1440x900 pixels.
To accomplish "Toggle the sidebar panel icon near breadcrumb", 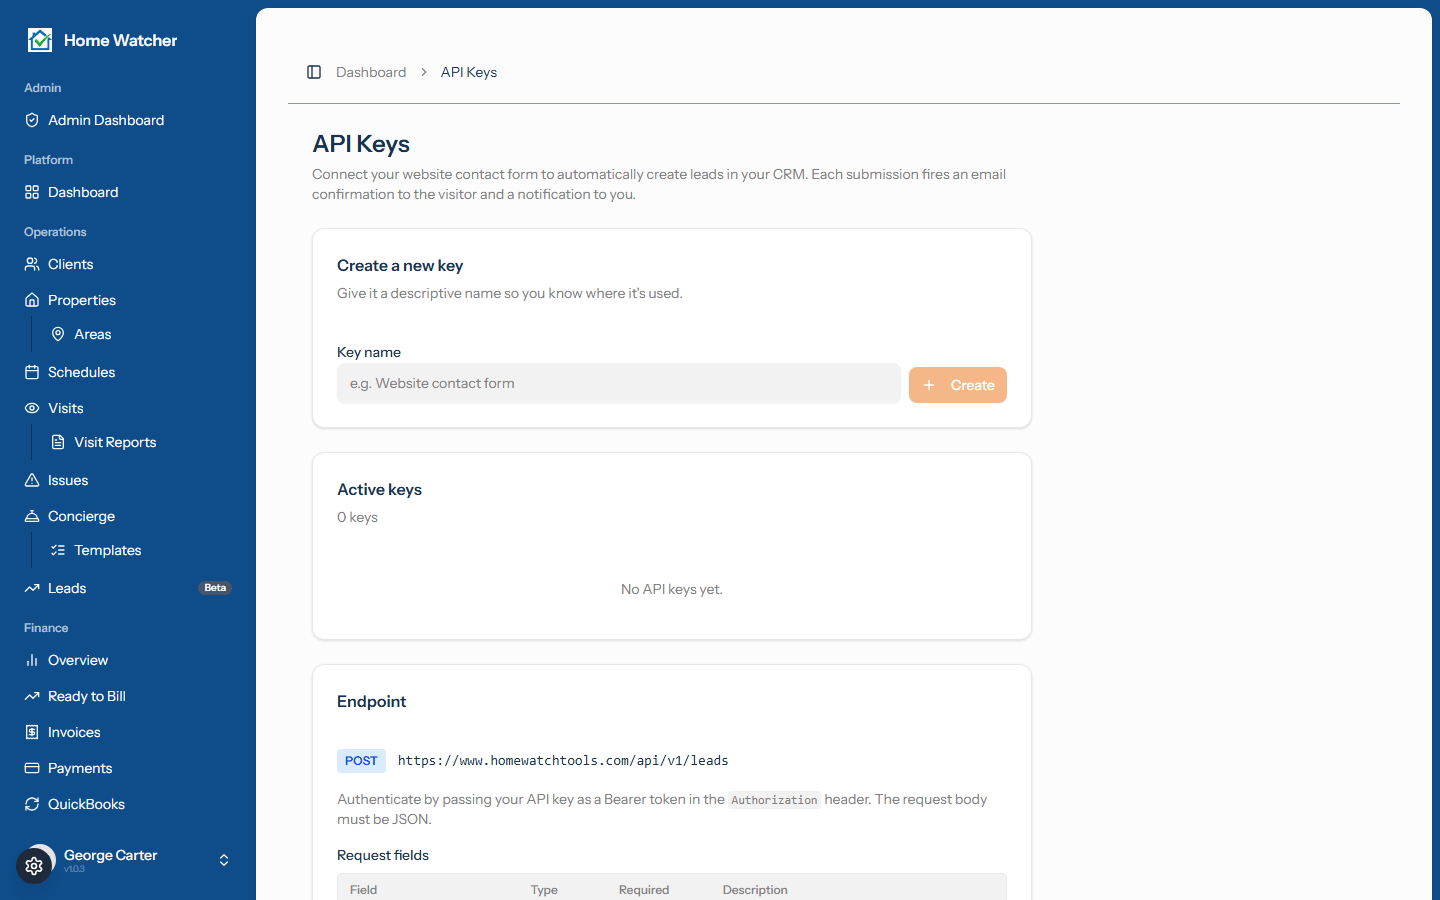I will pos(314,72).
